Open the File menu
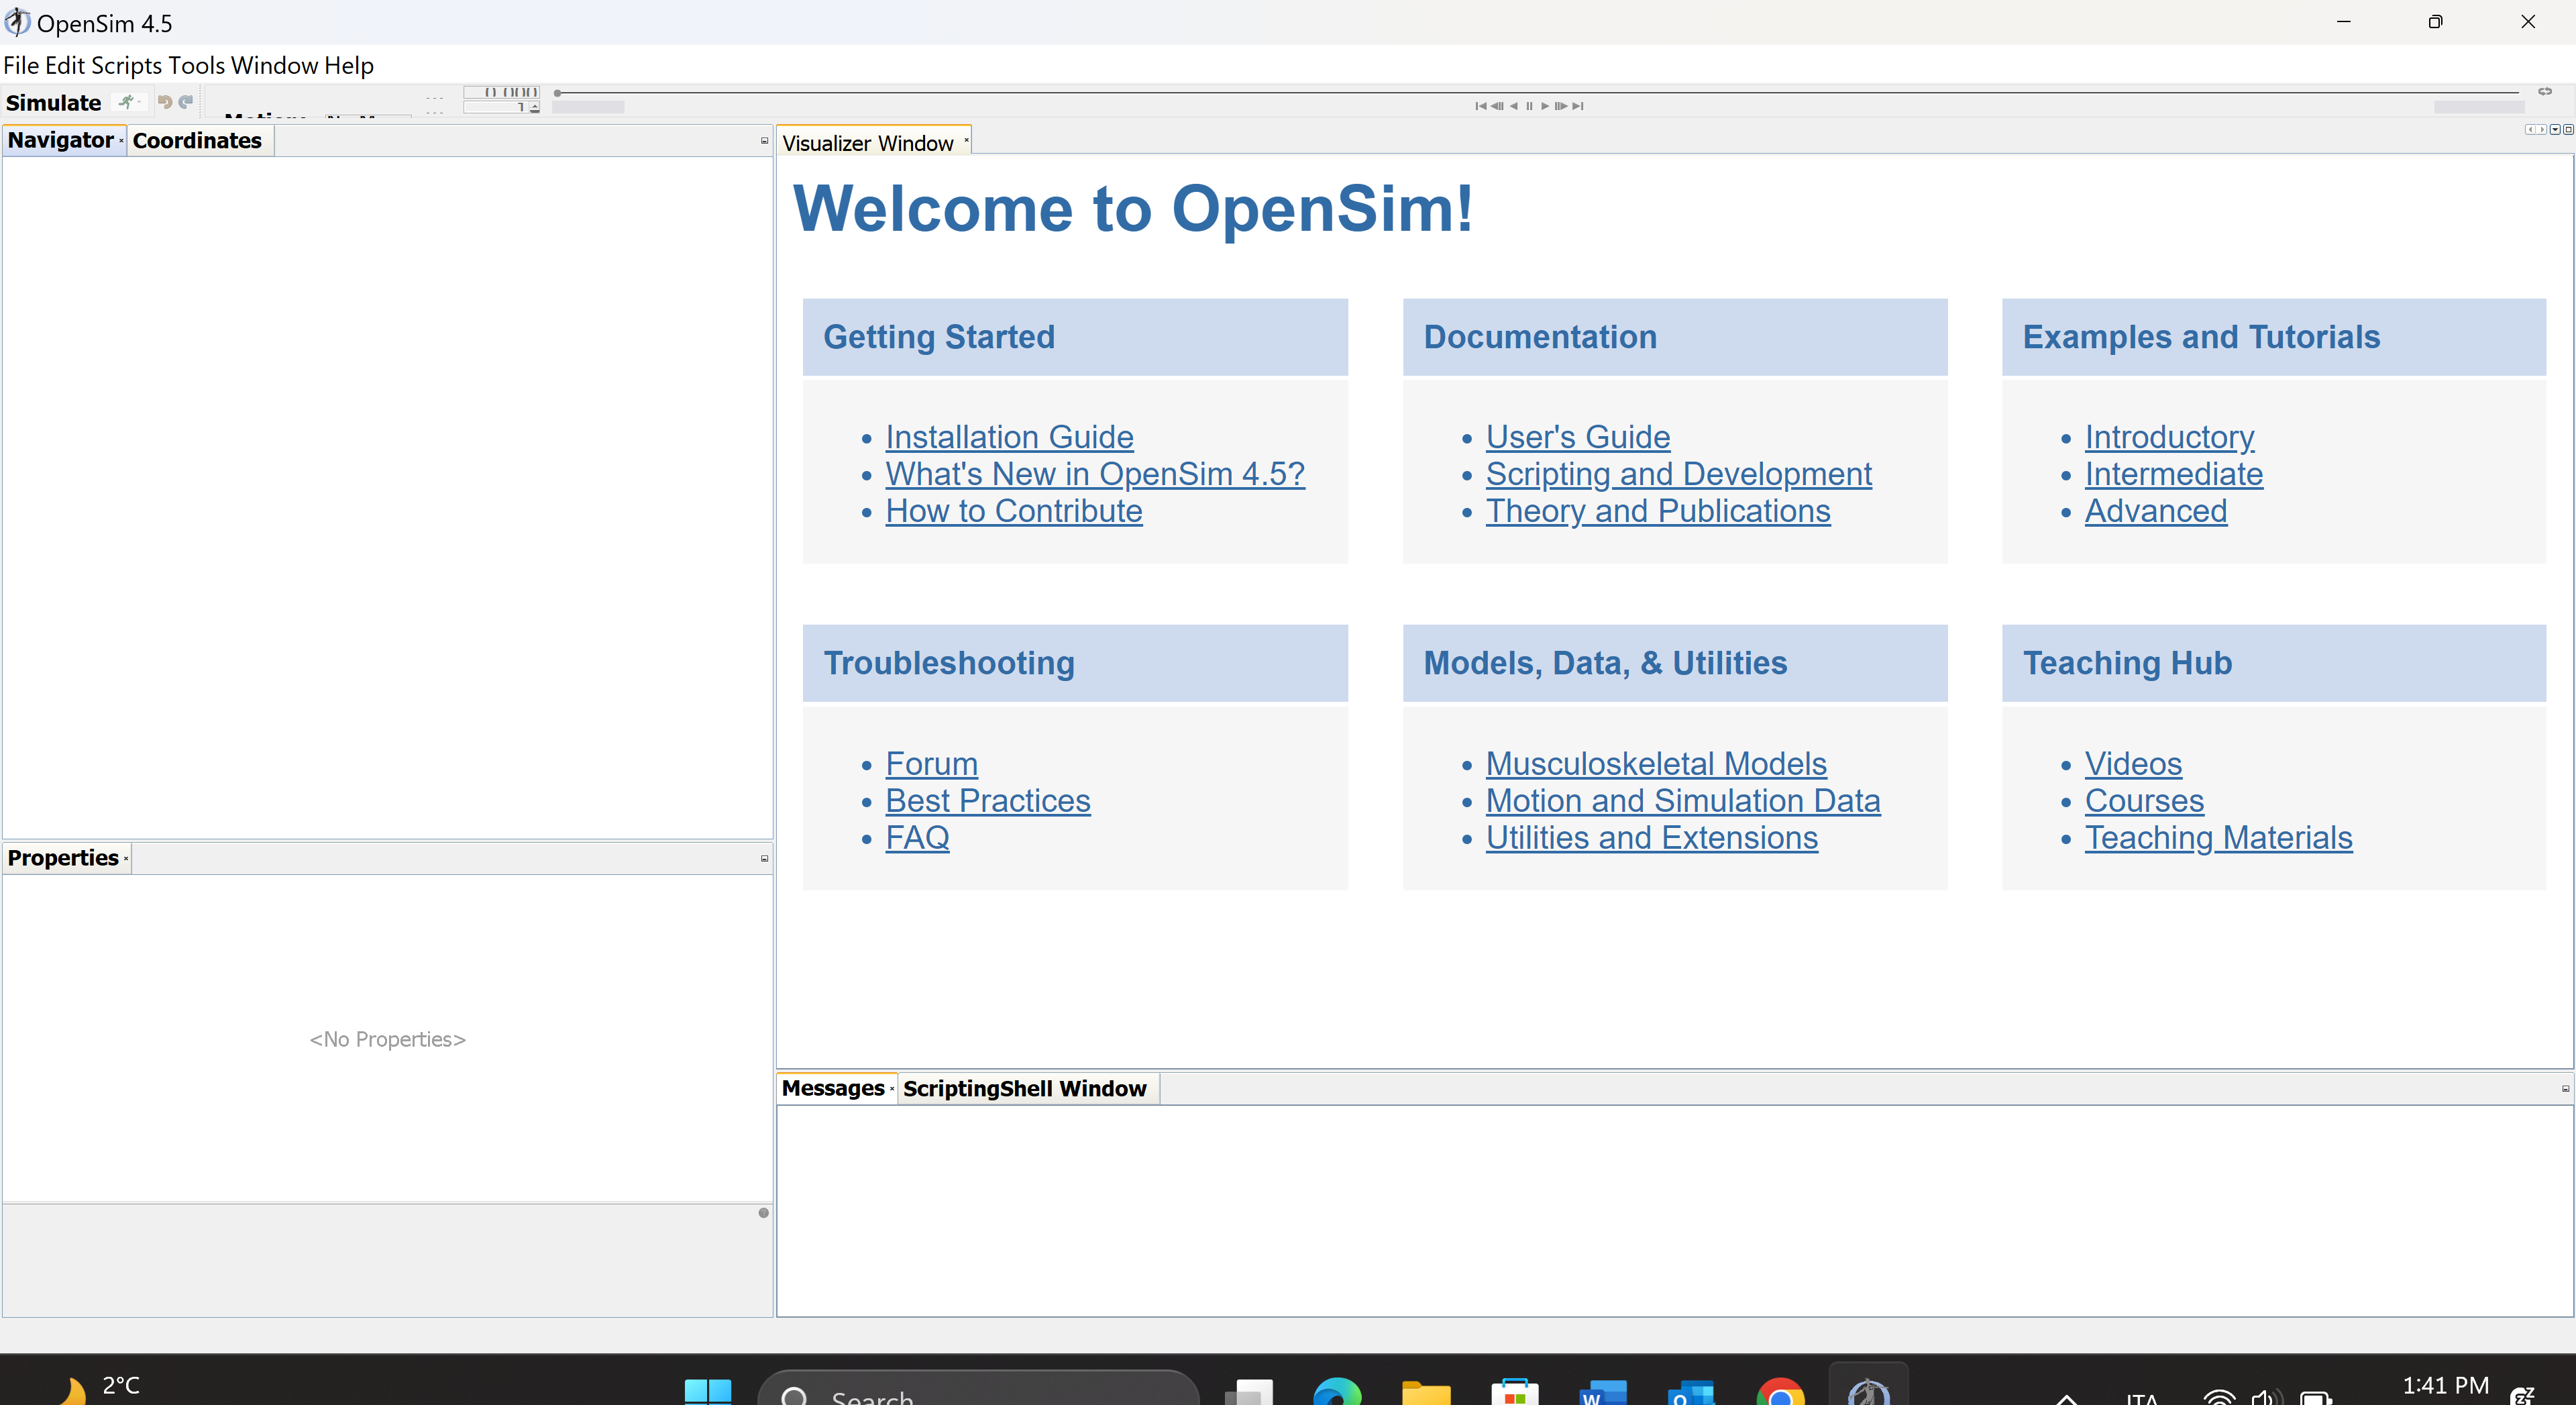This screenshot has width=2576, height=1405. pos(21,65)
